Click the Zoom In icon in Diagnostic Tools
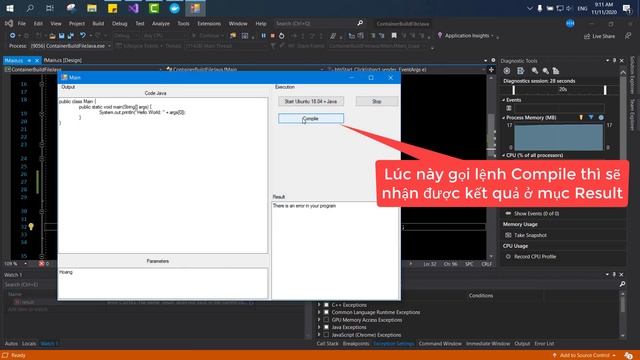 tap(534, 71)
